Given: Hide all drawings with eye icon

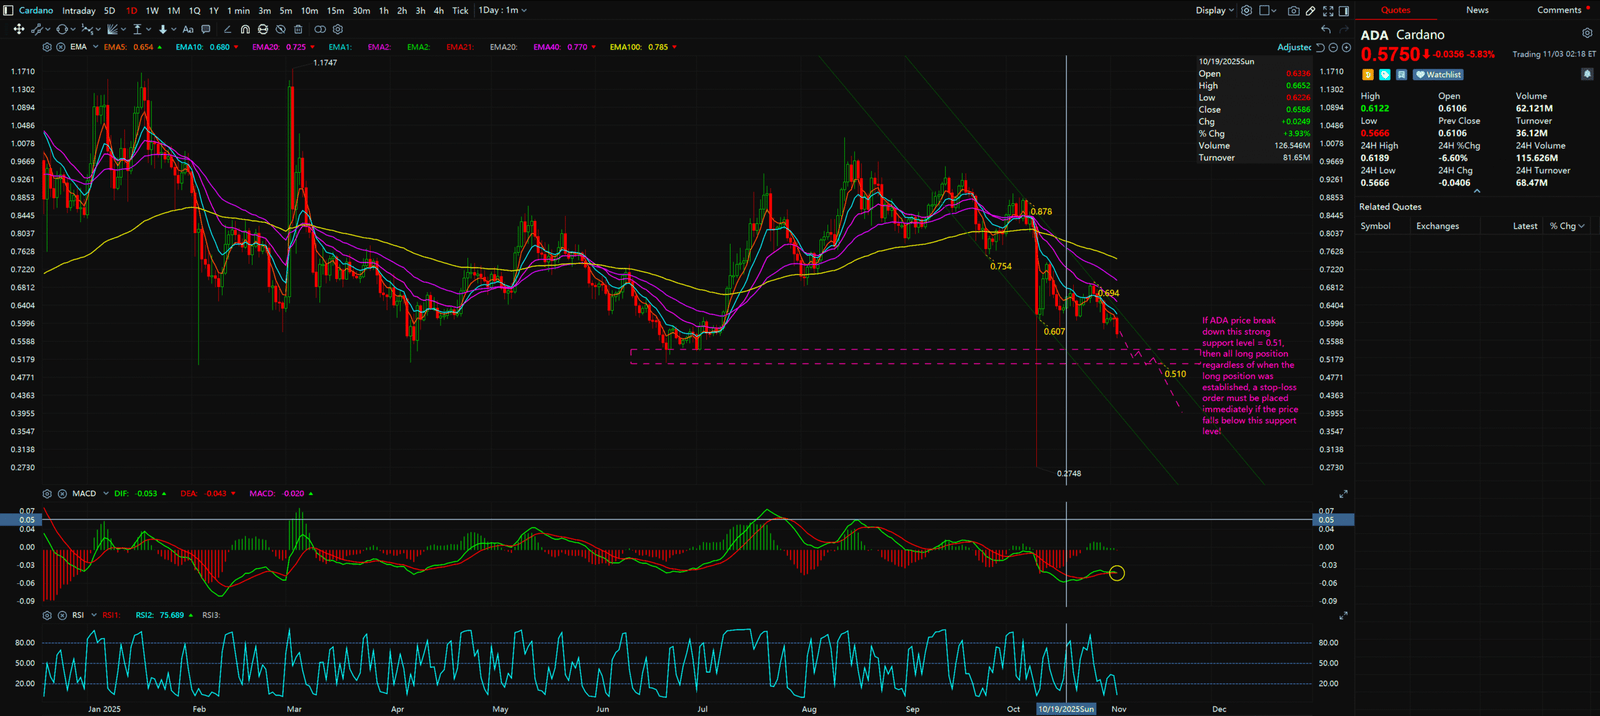Looking at the screenshot, I should (281, 30).
